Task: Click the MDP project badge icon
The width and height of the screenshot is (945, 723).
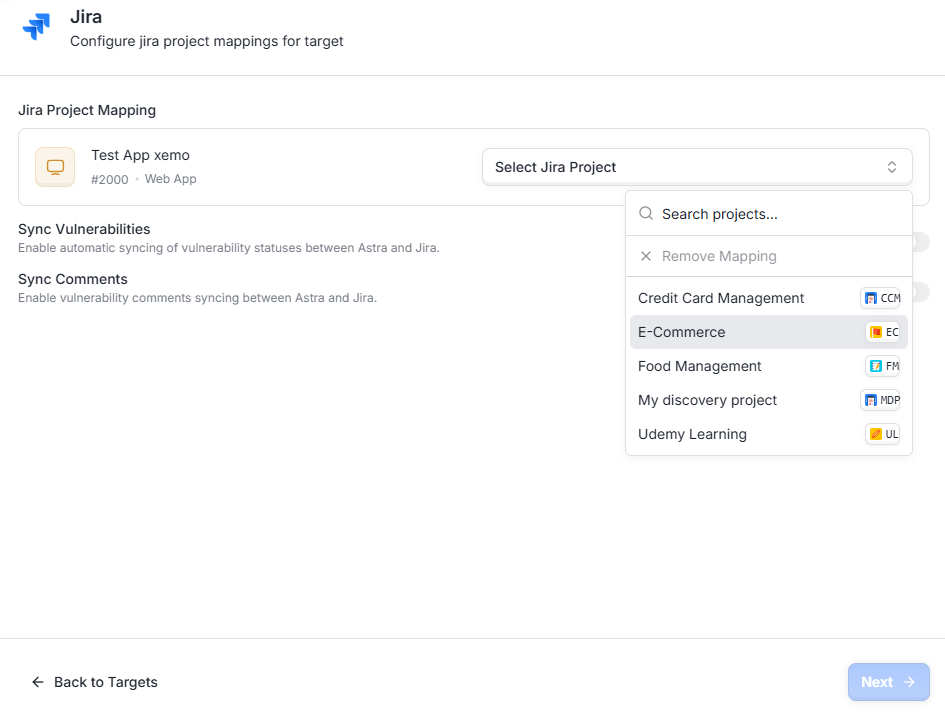Action: click(870, 400)
